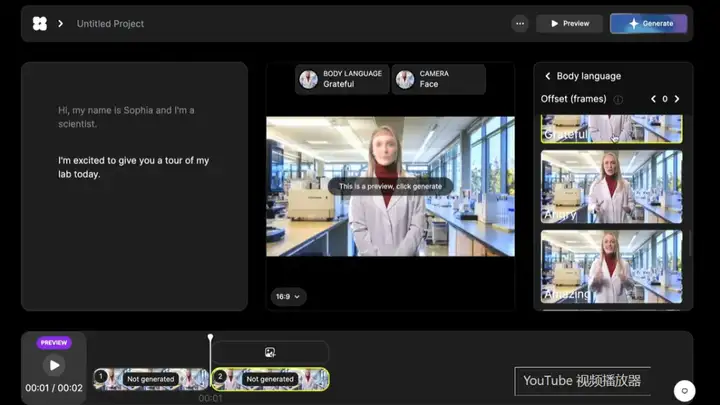Click the add media icon above clip 2
Viewport: 720px width, 405px height.
pyautogui.click(x=270, y=352)
